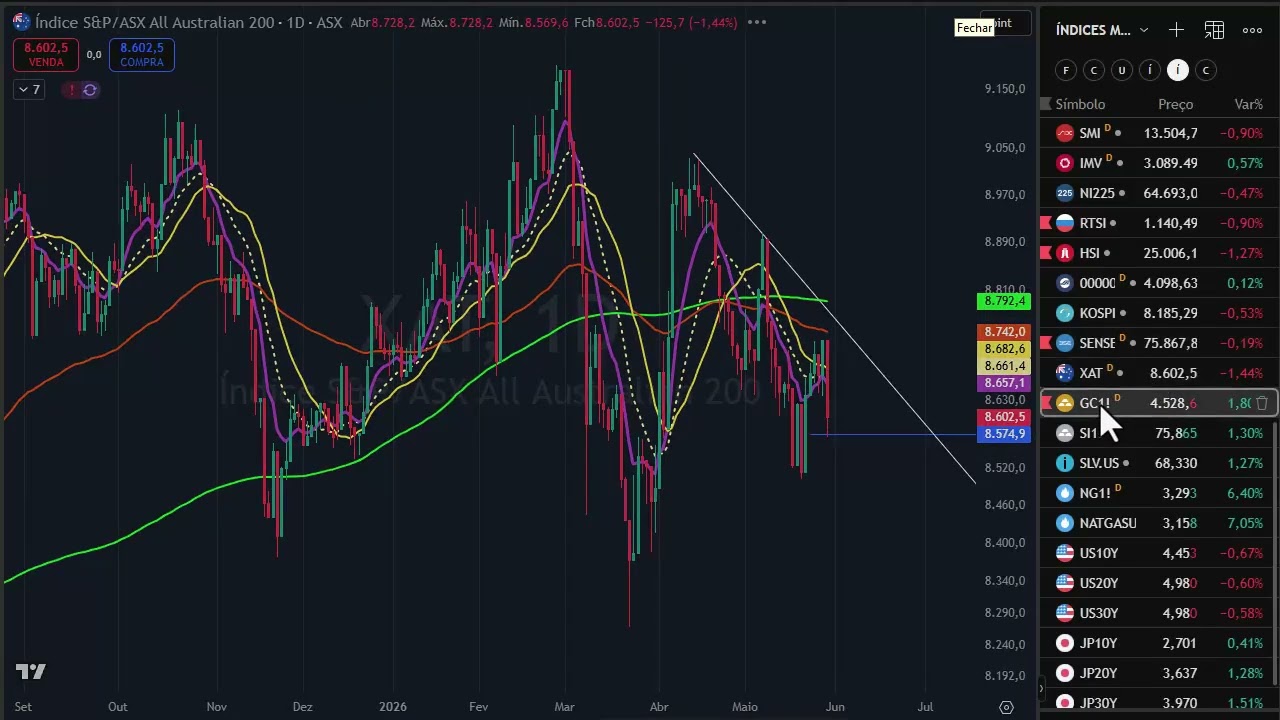Click the purple refresh indicator icon

click(90, 90)
